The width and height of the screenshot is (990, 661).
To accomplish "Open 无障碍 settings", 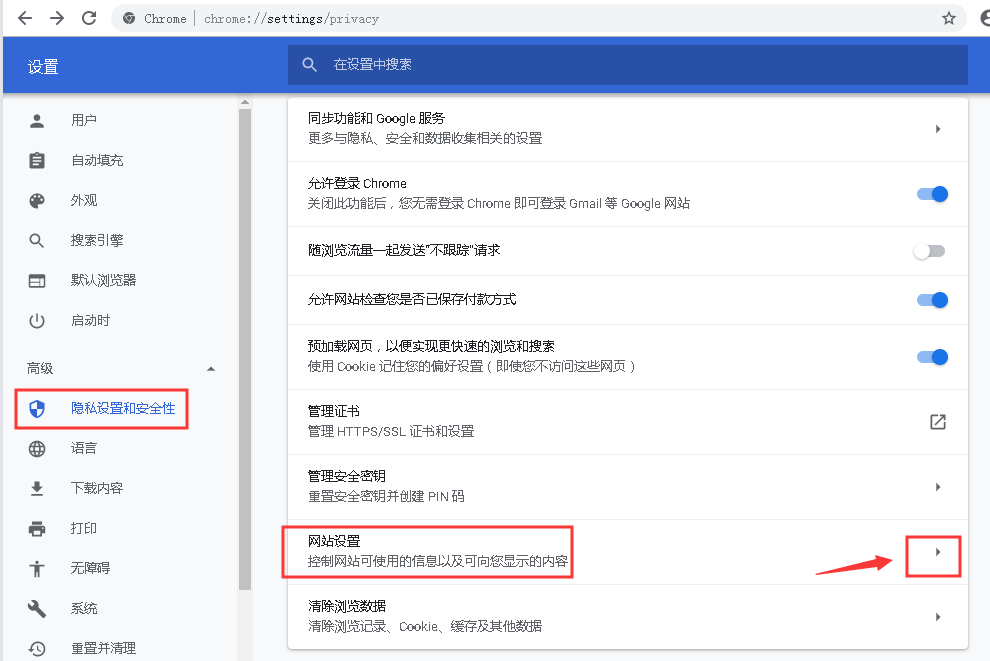I will [90, 568].
